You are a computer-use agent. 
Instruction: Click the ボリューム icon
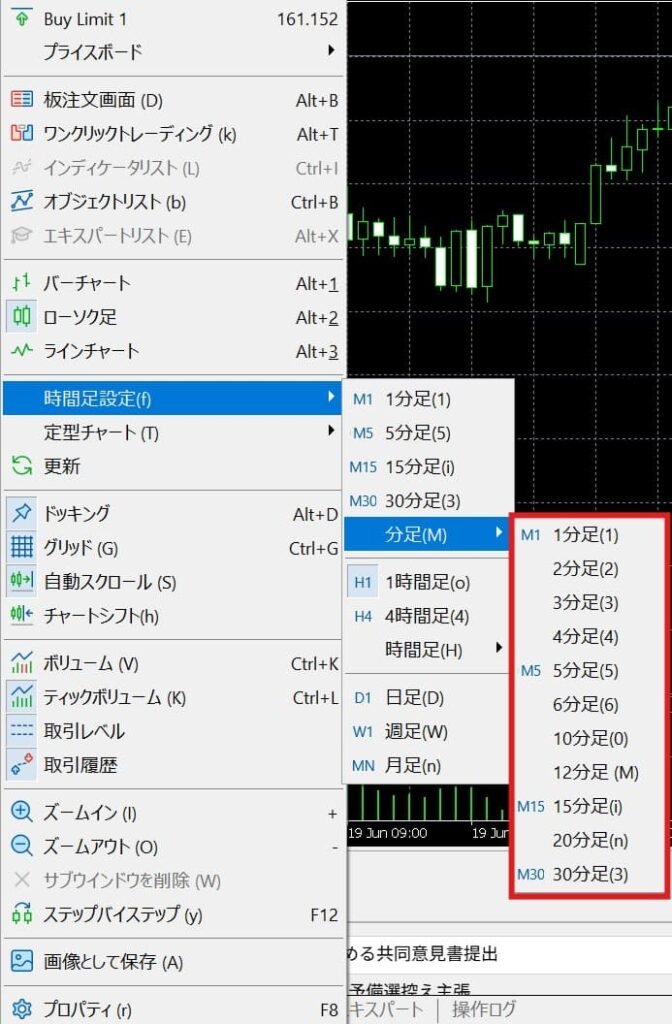click(22, 663)
